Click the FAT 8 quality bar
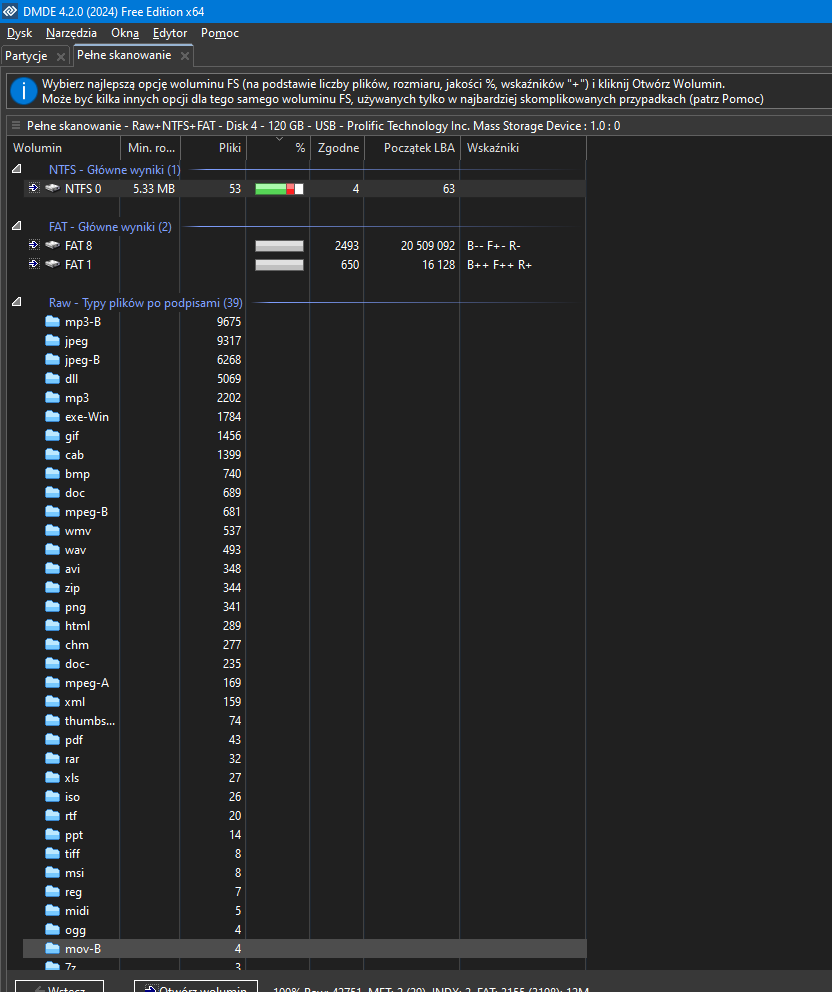 tap(279, 245)
